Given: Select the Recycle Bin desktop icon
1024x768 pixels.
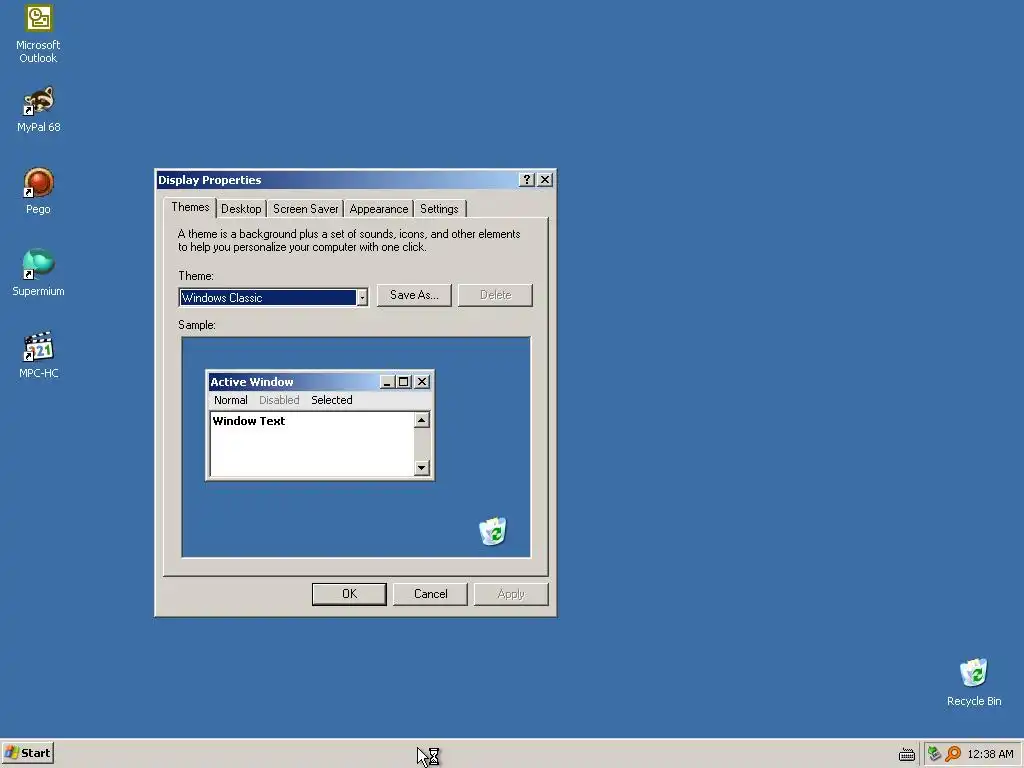Looking at the screenshot, I should [974, 682].
